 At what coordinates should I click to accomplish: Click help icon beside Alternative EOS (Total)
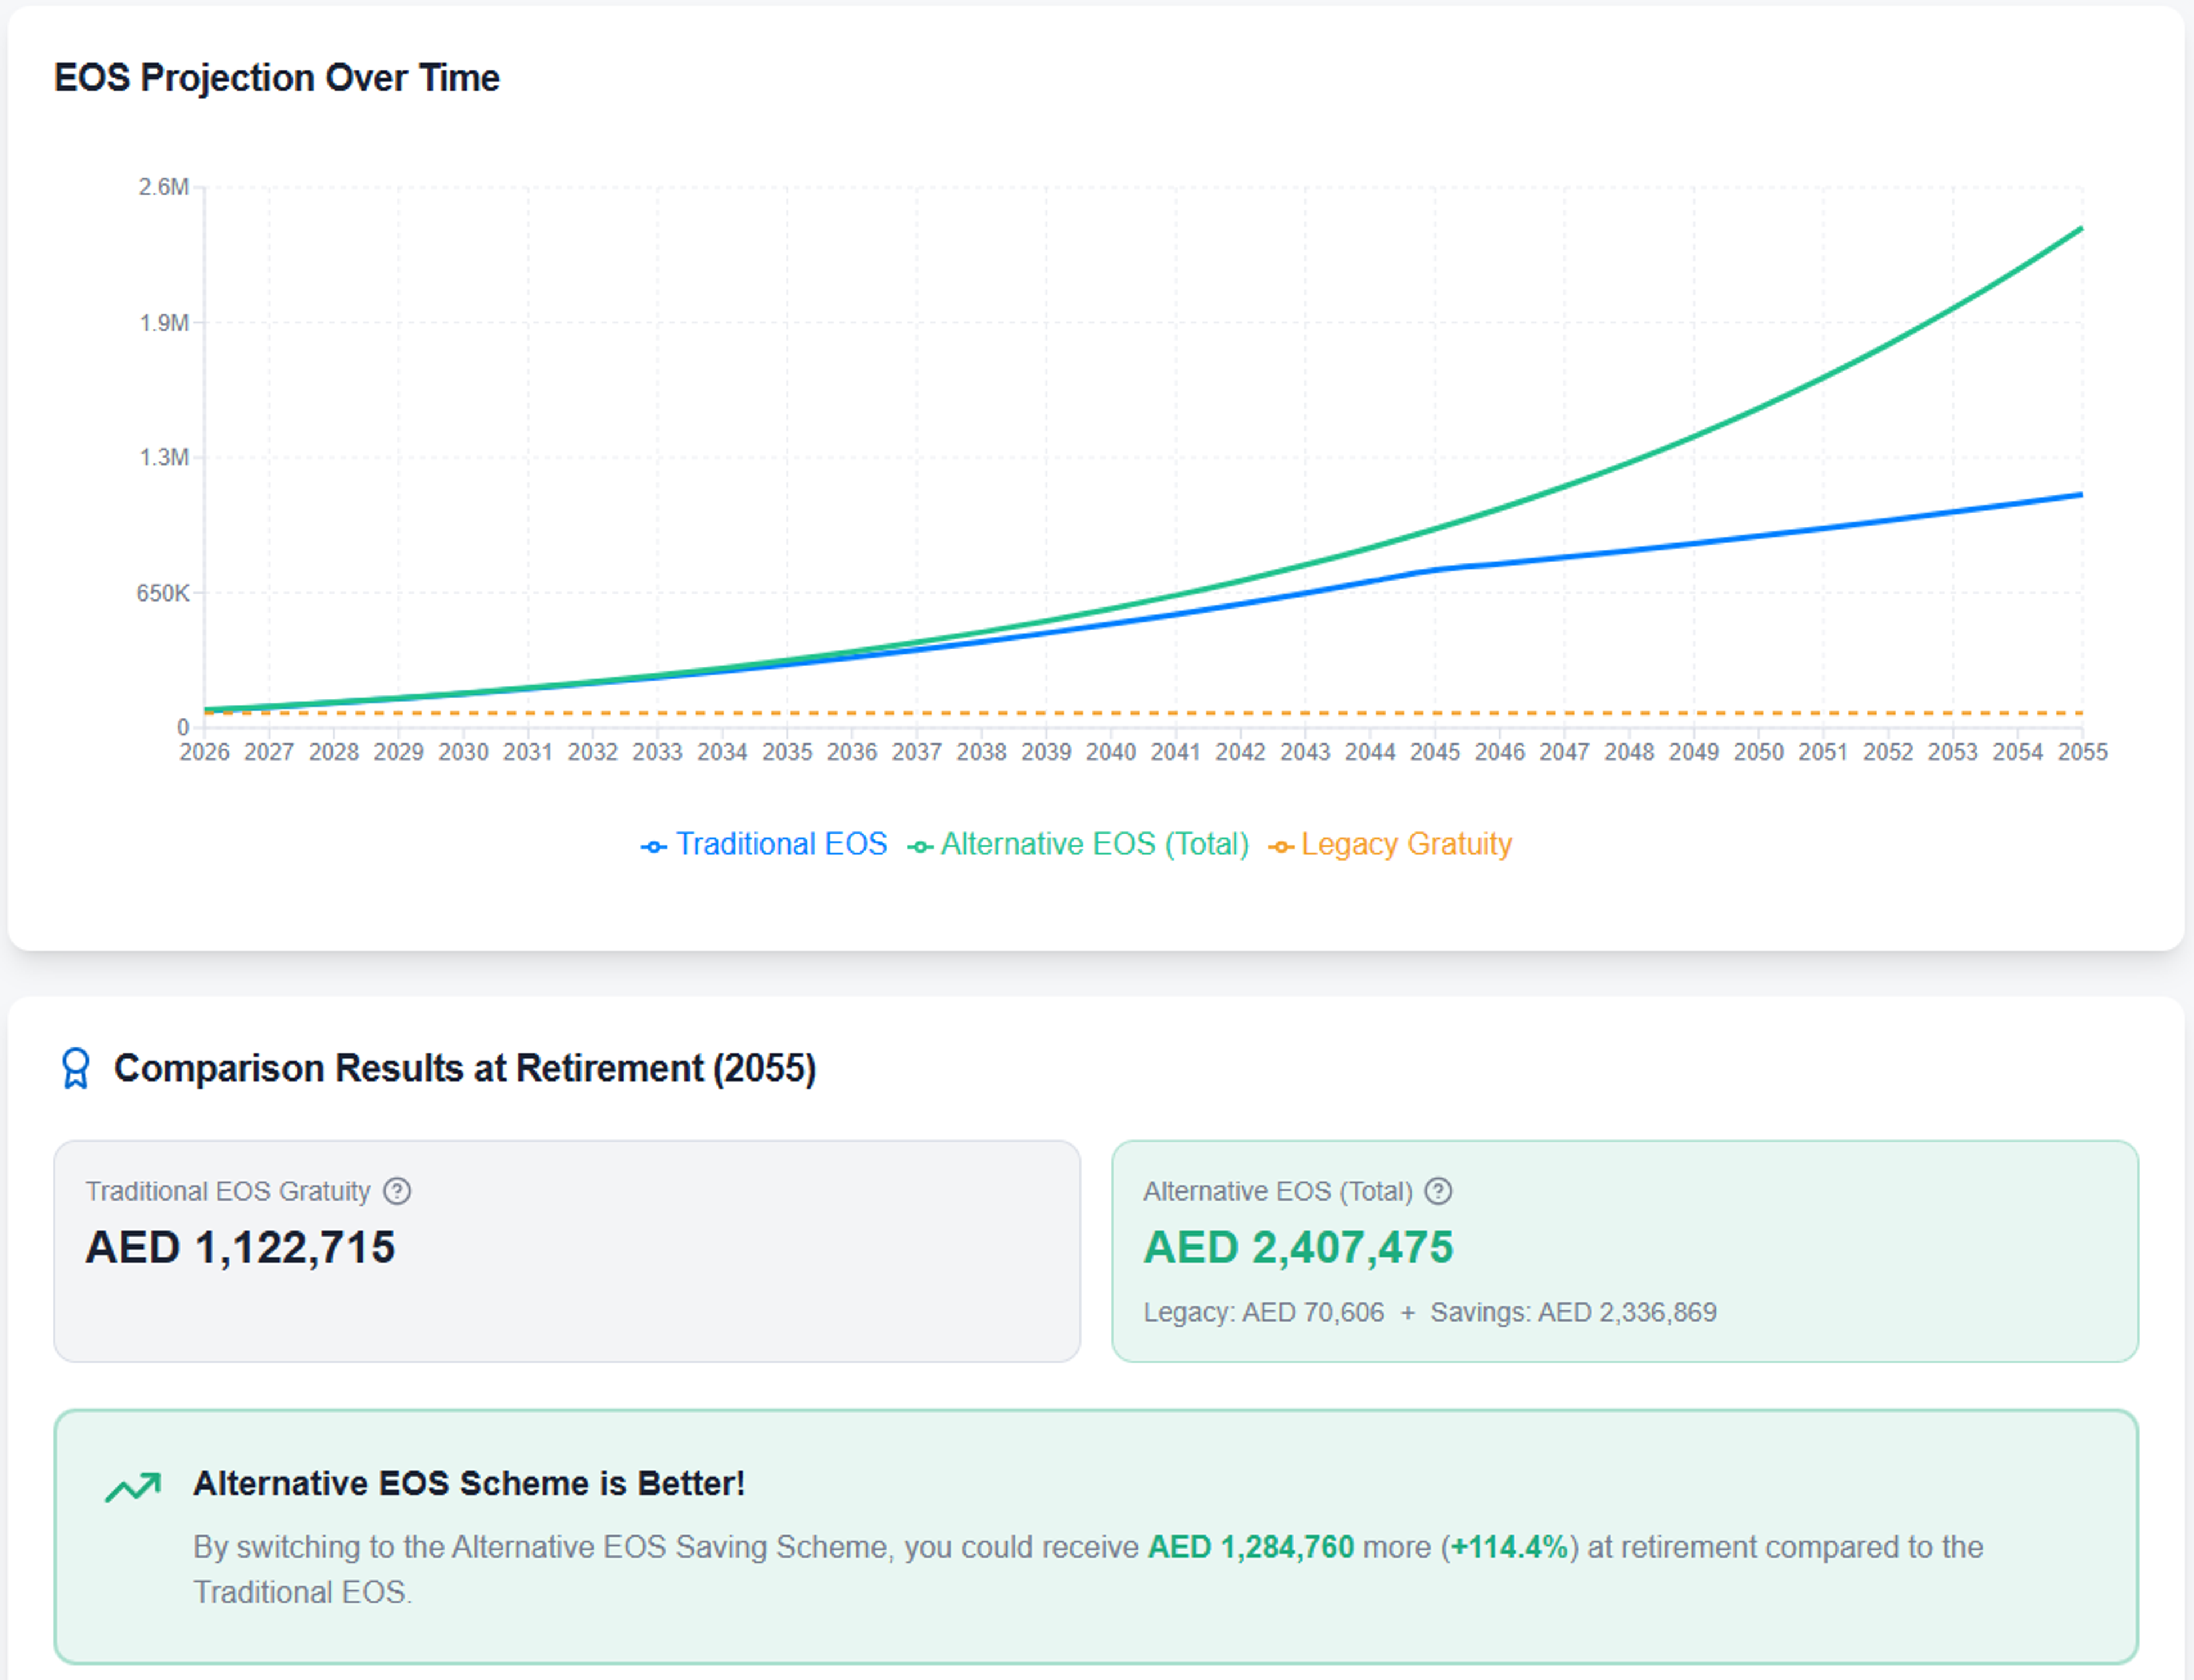(1438, 1191)
